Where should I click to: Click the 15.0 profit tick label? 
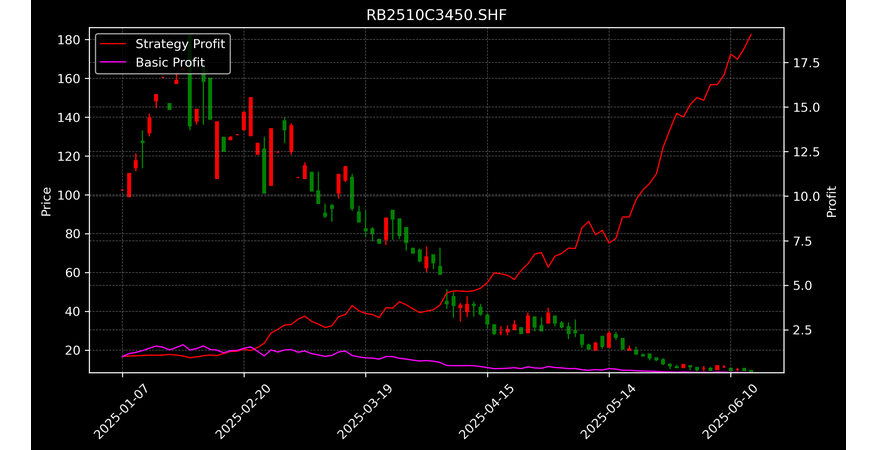[804, 107]
